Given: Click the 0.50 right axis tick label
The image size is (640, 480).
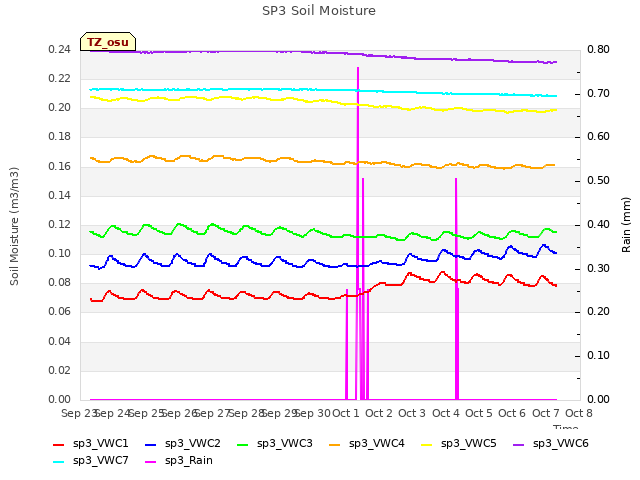Looking at the screenshot, I should [598, 180].
